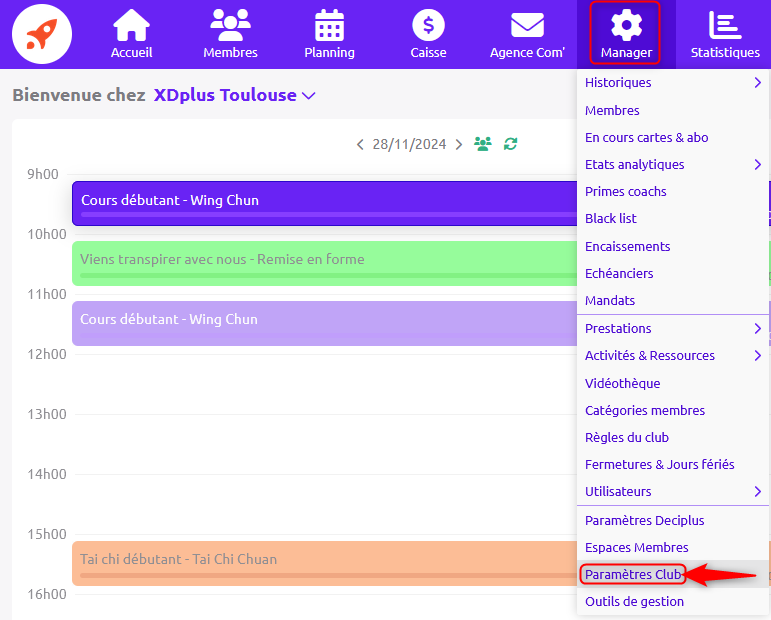Open the Agence Com' envelope icon
This screenshot has height=620, width=771.
(527, 26)
